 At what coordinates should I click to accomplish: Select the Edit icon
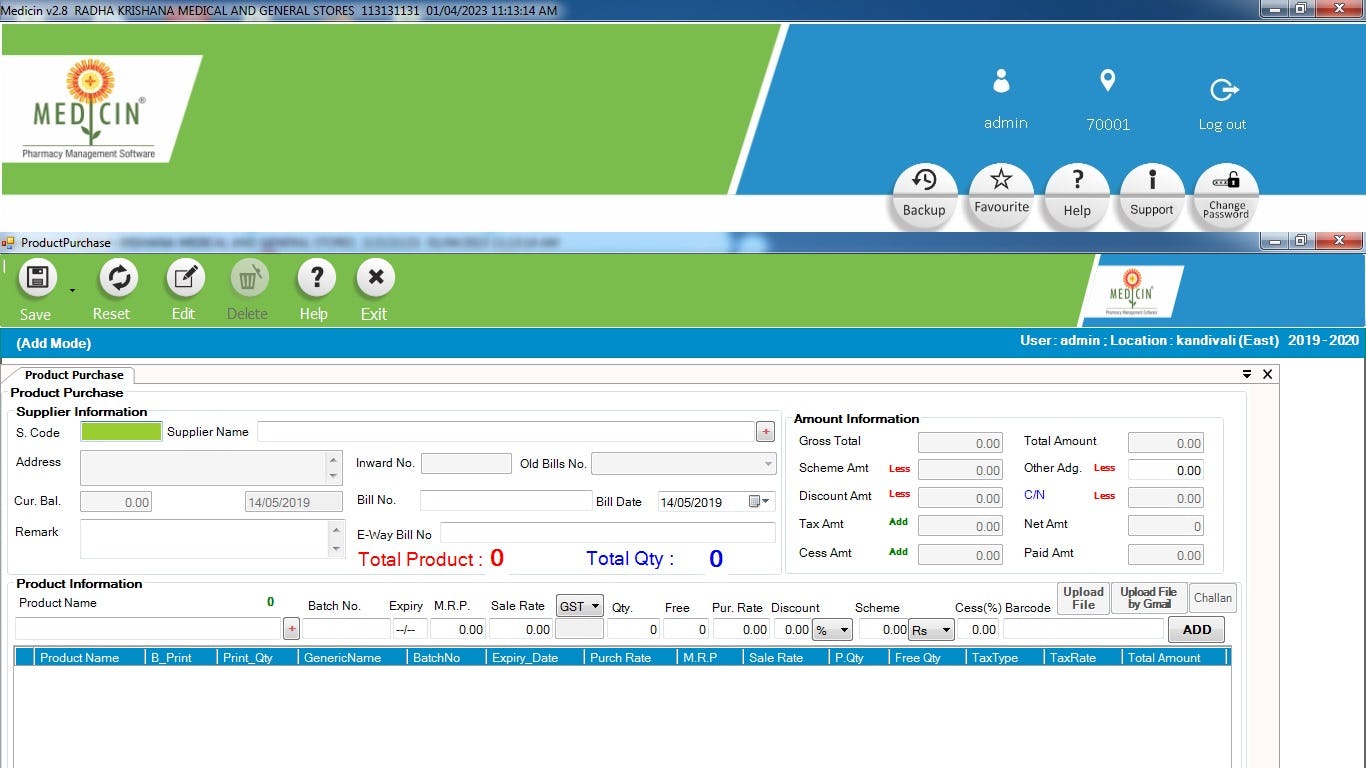[184, 279]
